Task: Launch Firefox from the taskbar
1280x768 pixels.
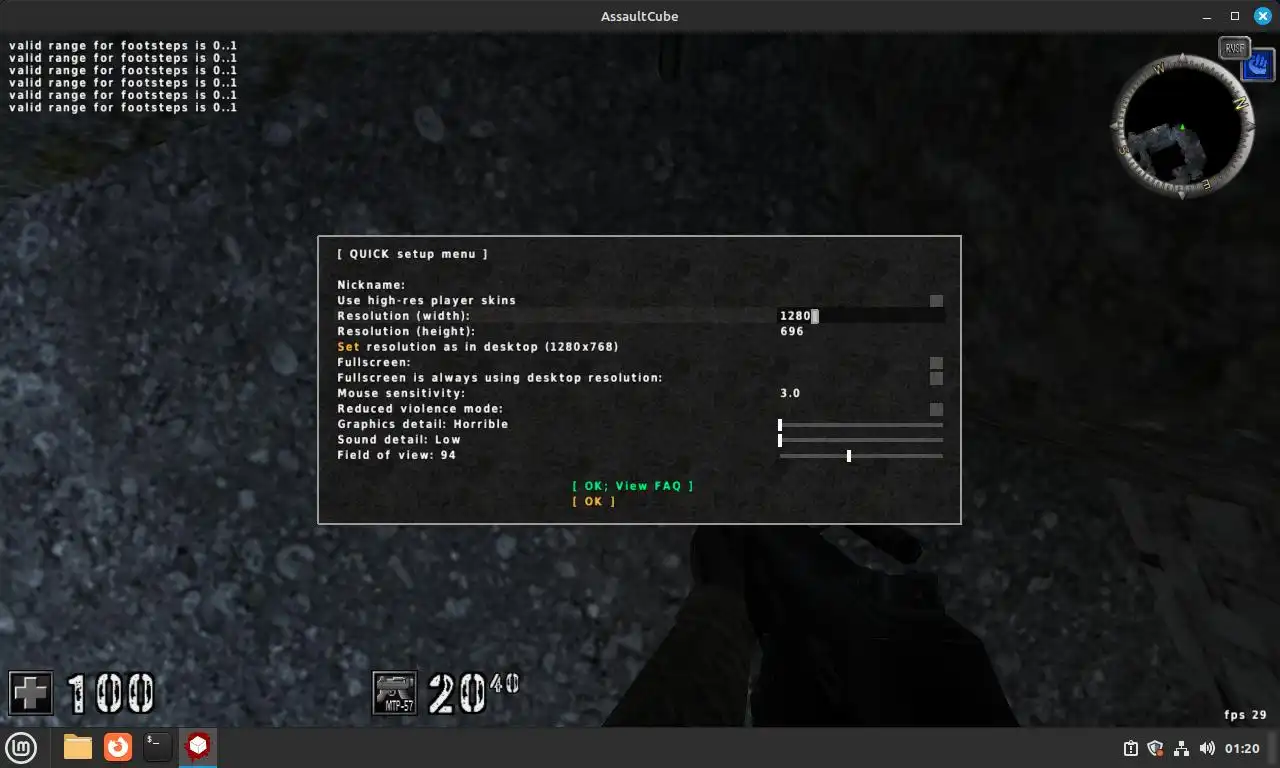Action: point(118,747)
